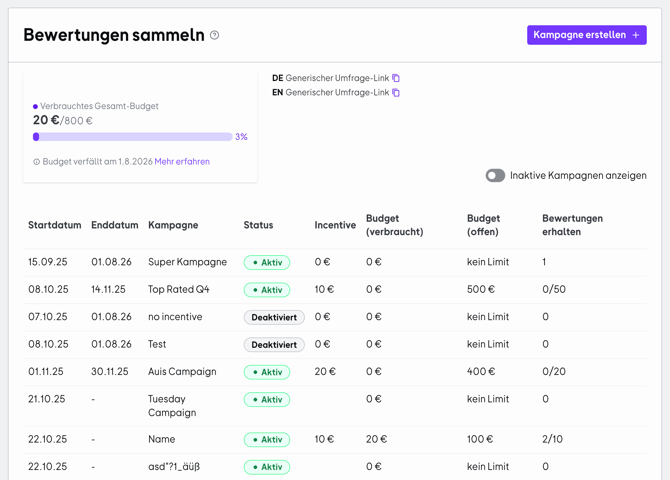Click the Startdatum column header

(x=54, y=225)
